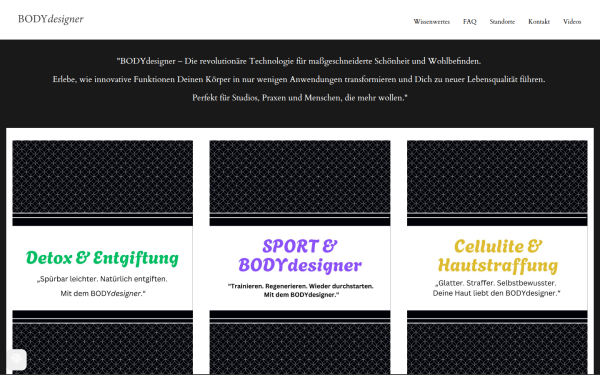Open the Cellulite & Hautstraffung card

[x=497, y=257]
